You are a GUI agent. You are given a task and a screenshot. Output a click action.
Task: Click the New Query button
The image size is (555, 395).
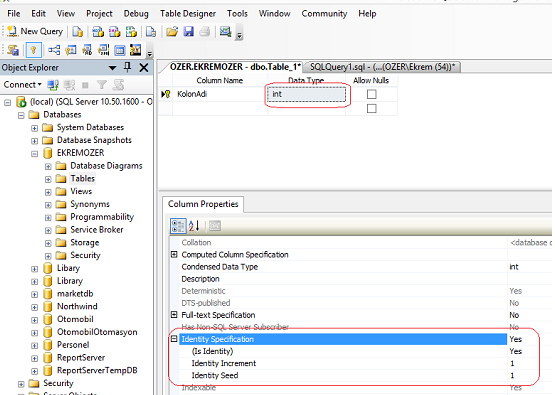pos(35,32)
